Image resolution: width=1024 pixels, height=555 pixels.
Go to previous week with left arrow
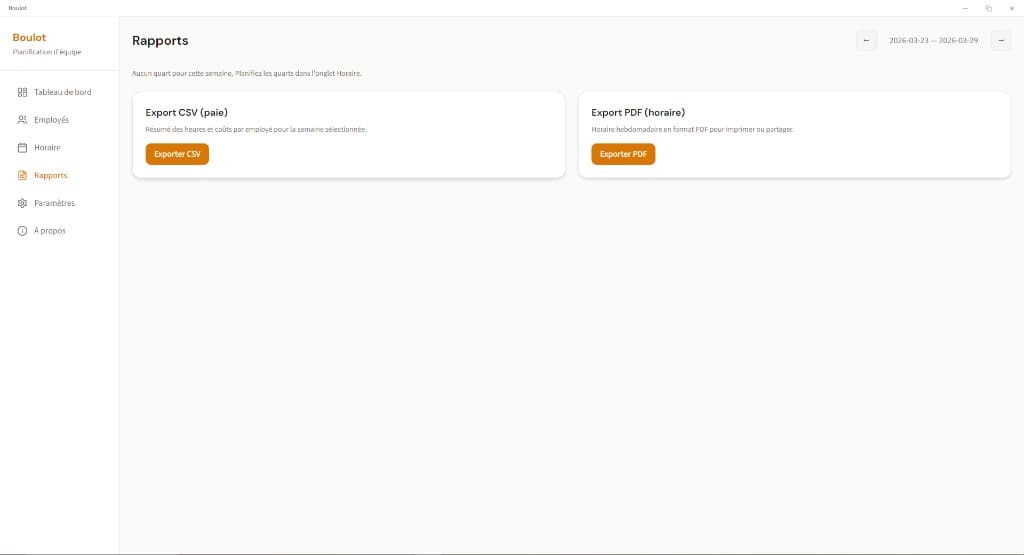(x=866, y=41)
